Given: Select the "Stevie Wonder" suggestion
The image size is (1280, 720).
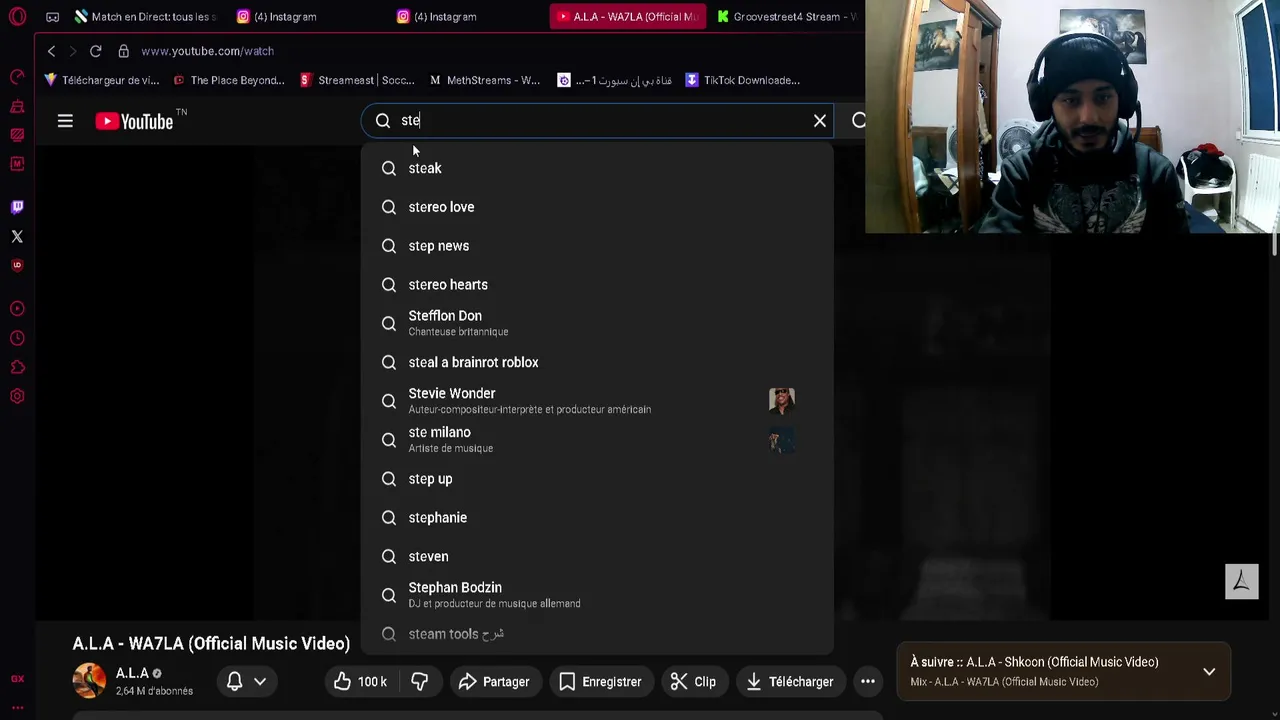Looking at the screenshot, I should 597,401.
